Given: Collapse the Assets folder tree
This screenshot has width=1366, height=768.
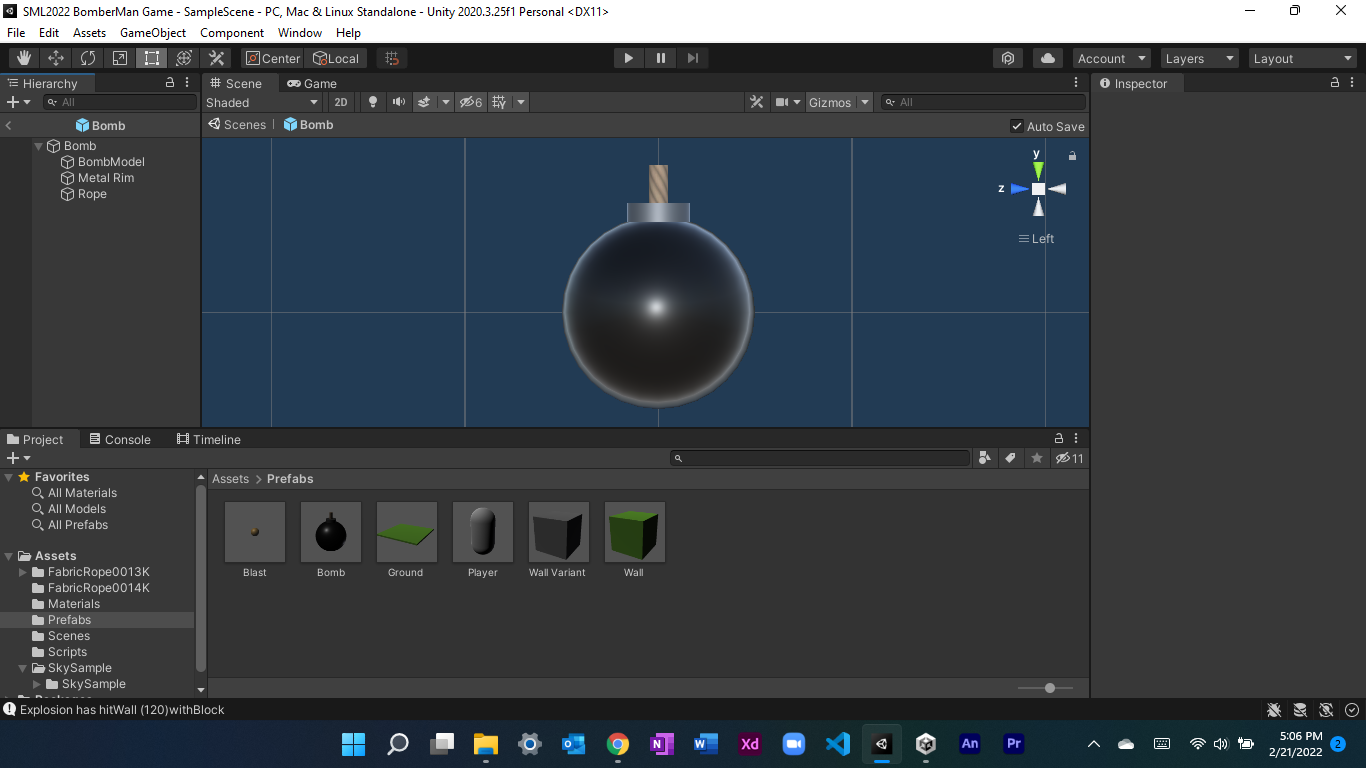Looking at the screenshot, I should click(x=9, y=556).
